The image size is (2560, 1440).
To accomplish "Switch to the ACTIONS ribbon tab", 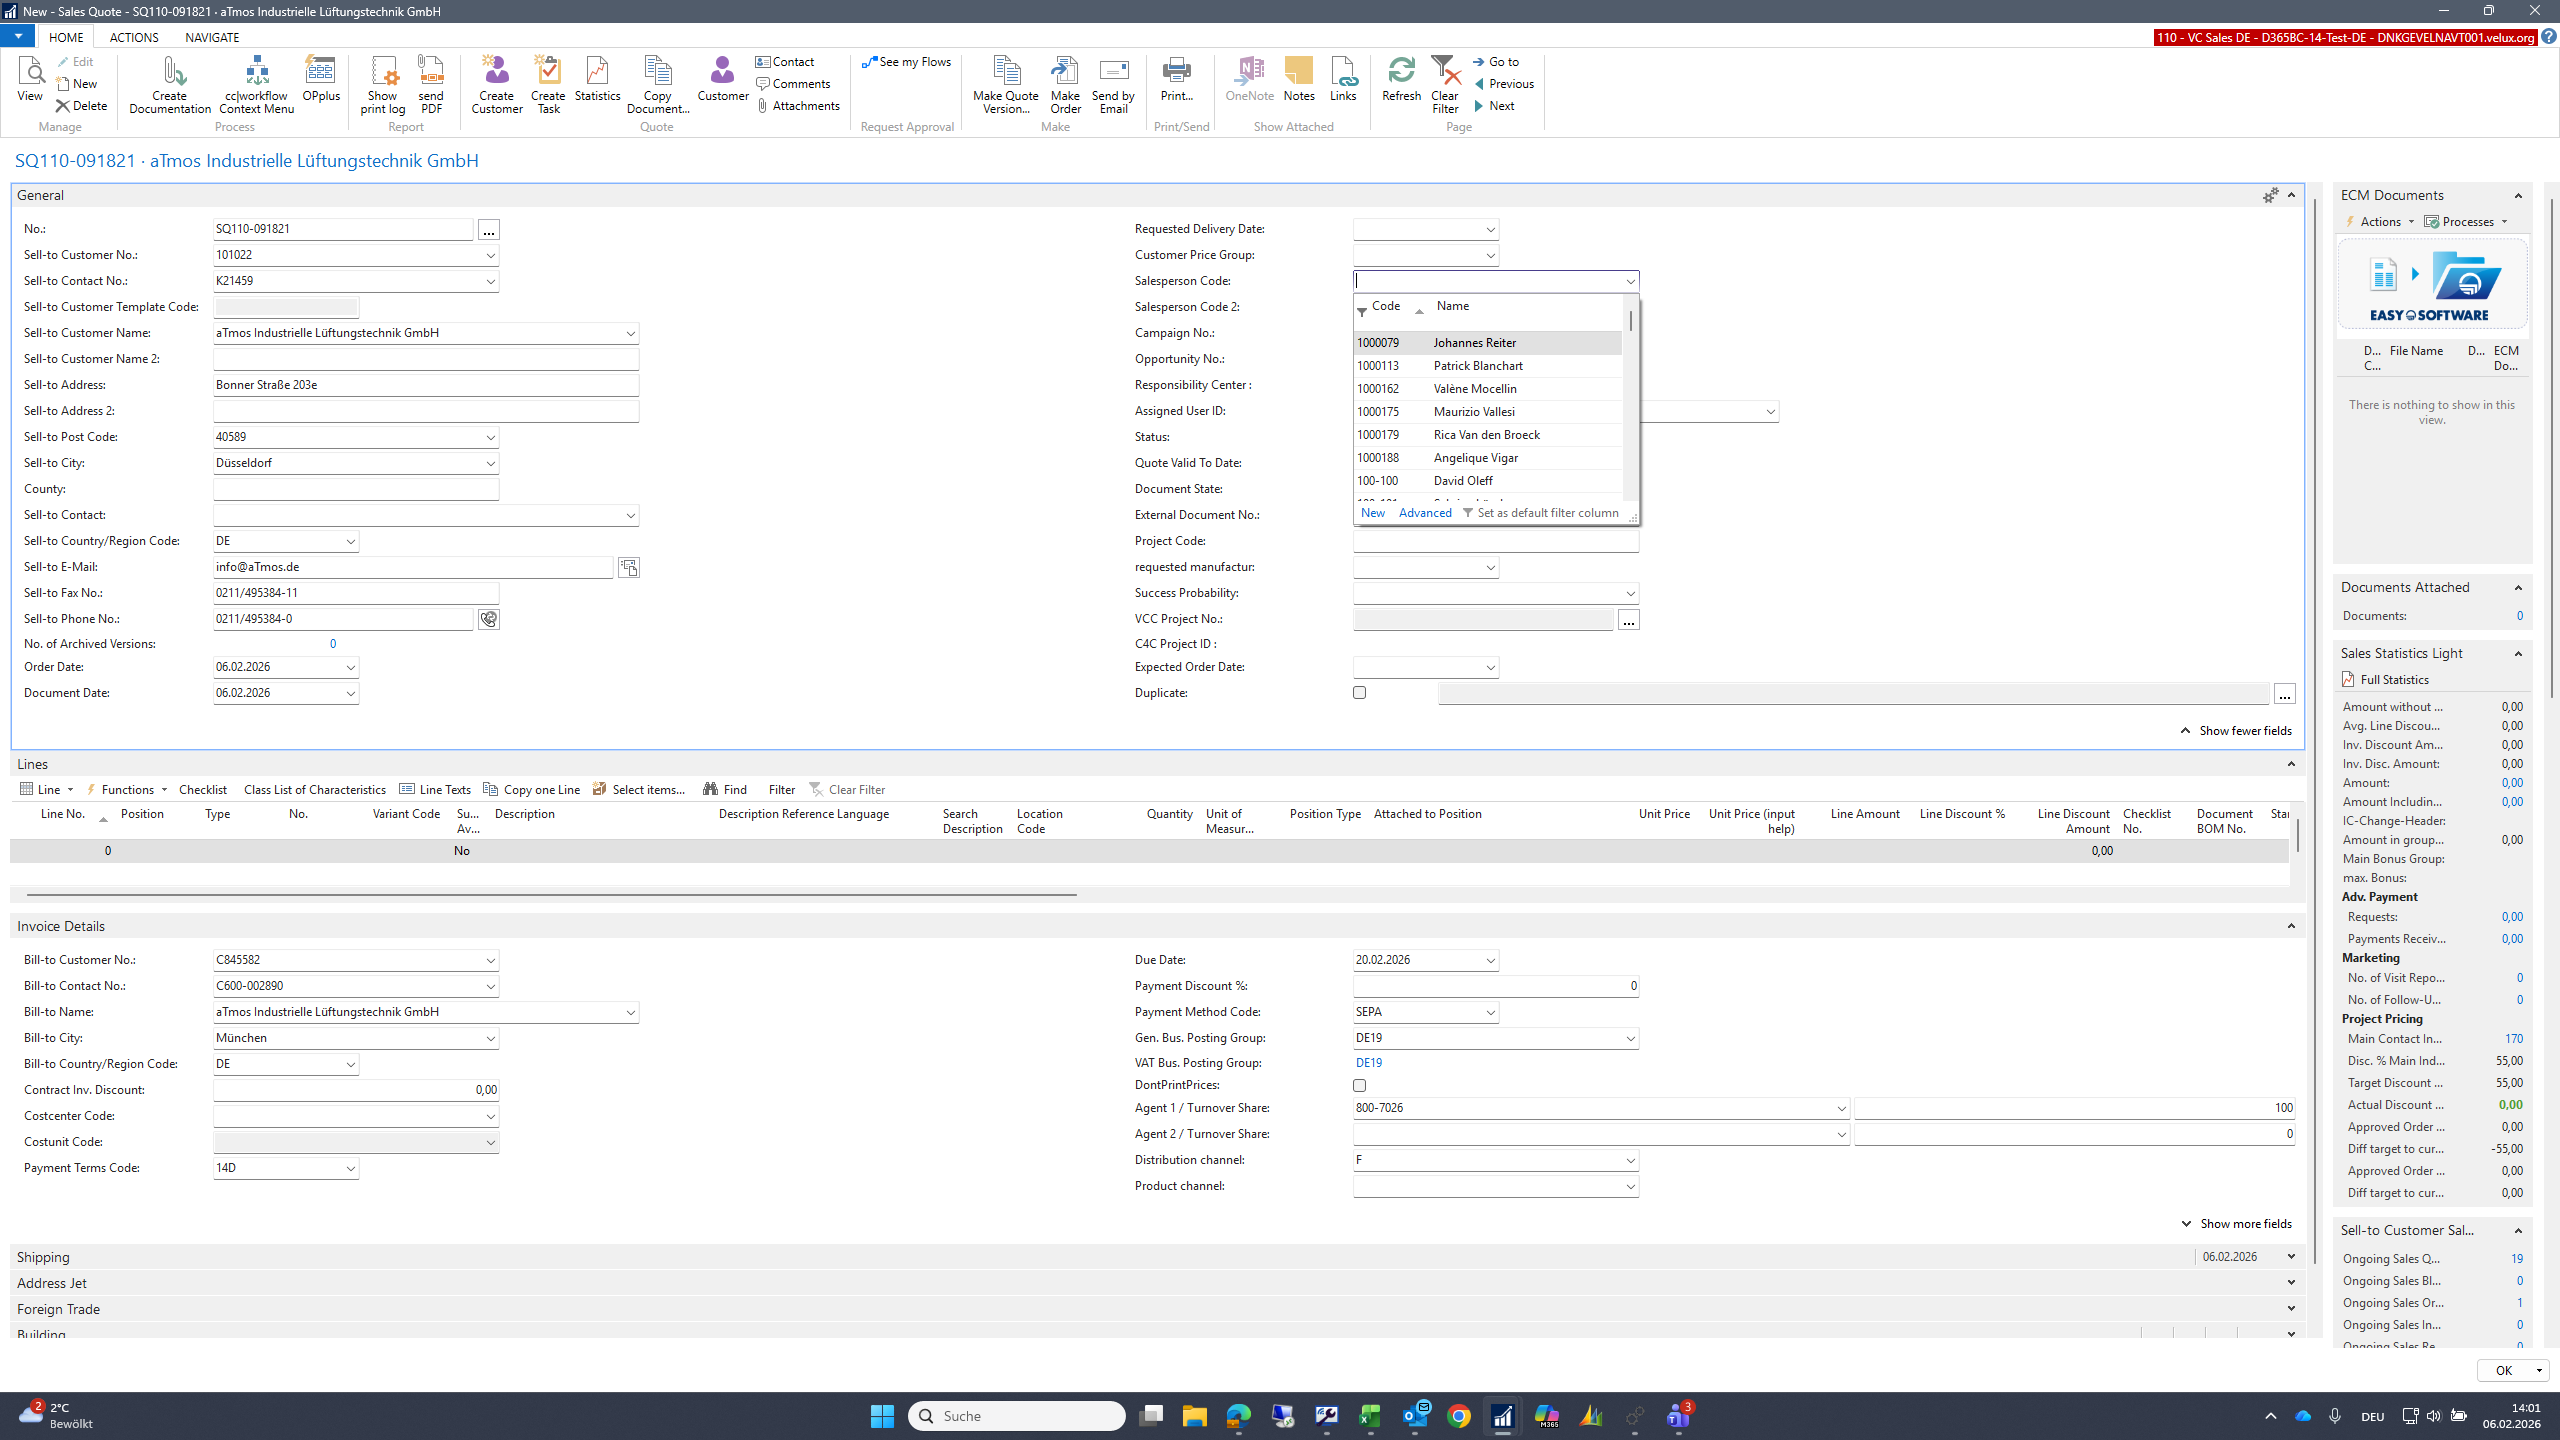I will (134, 37).
